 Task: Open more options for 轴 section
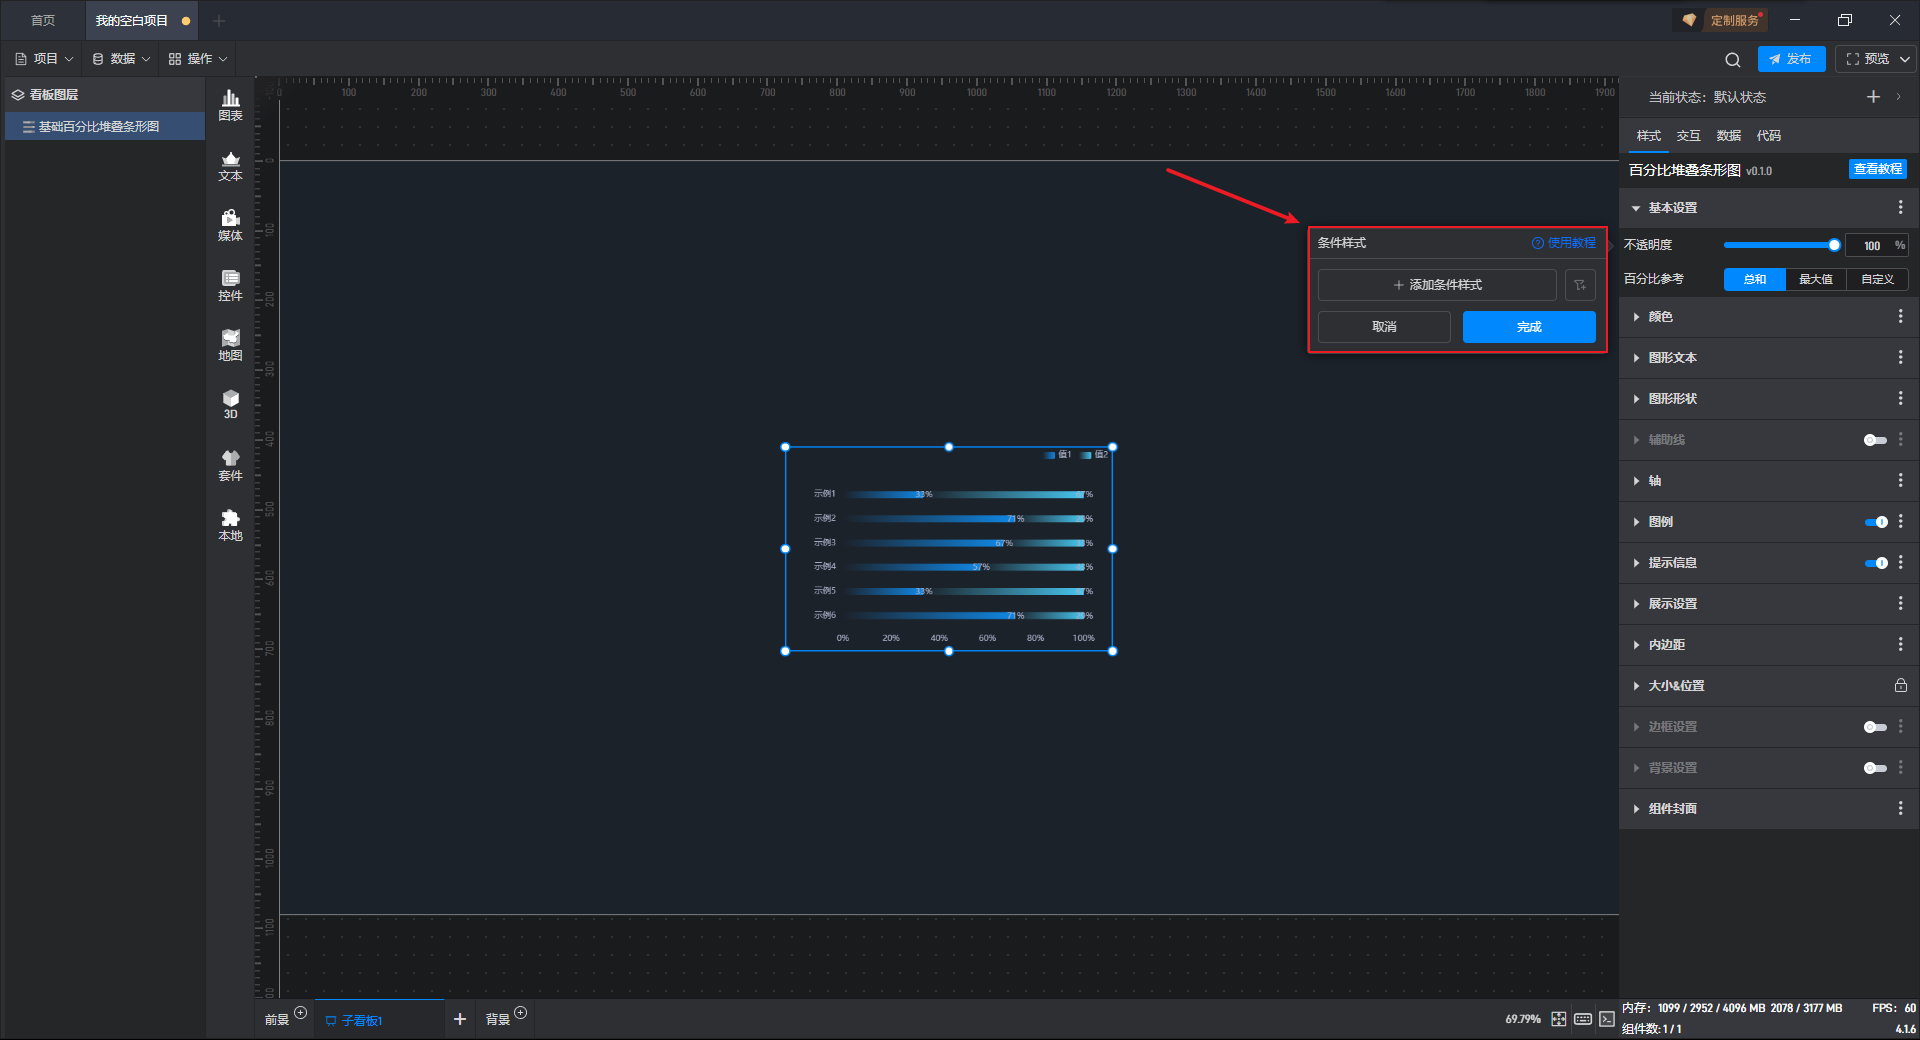pyautogui.click(x=1901, y=480)
